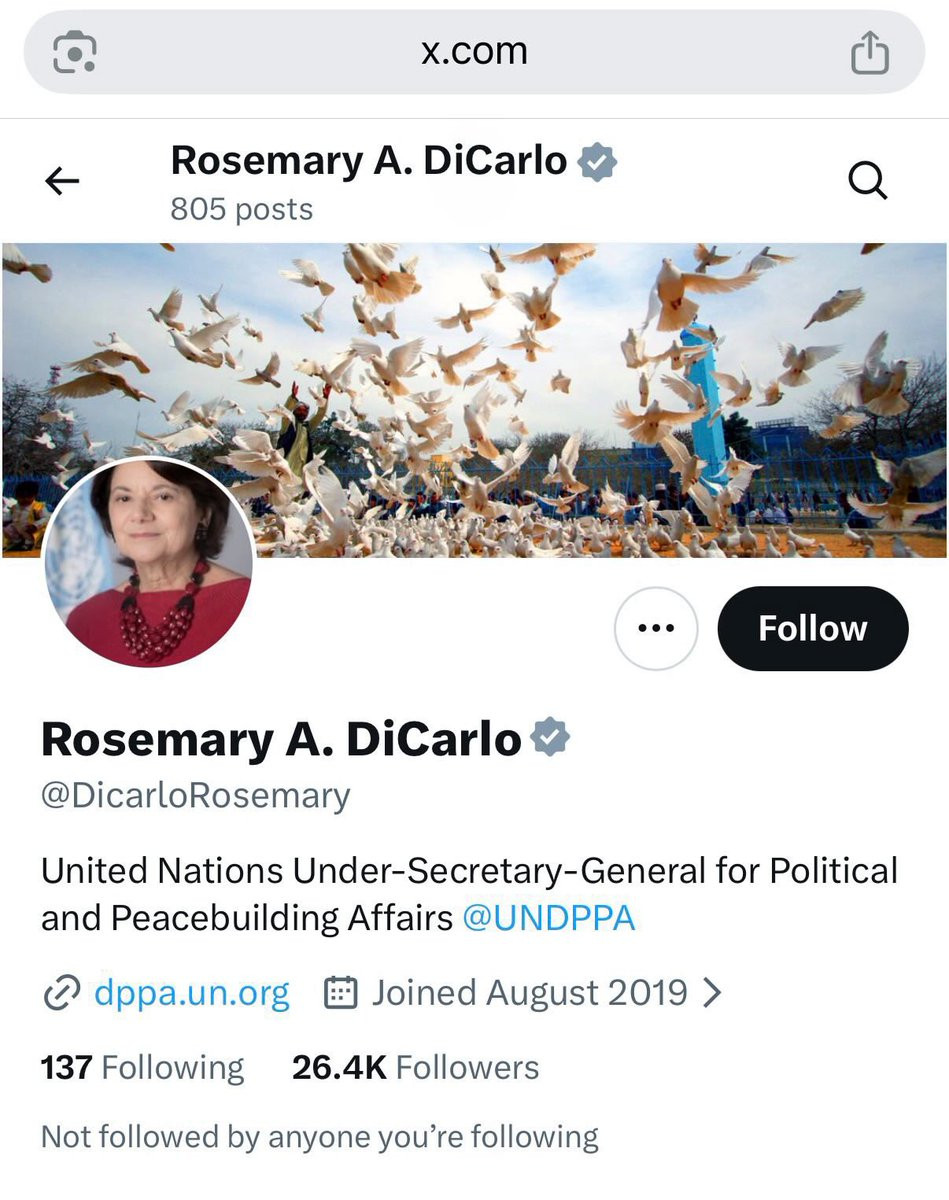View the 137 Following list

pos(142,1067)
